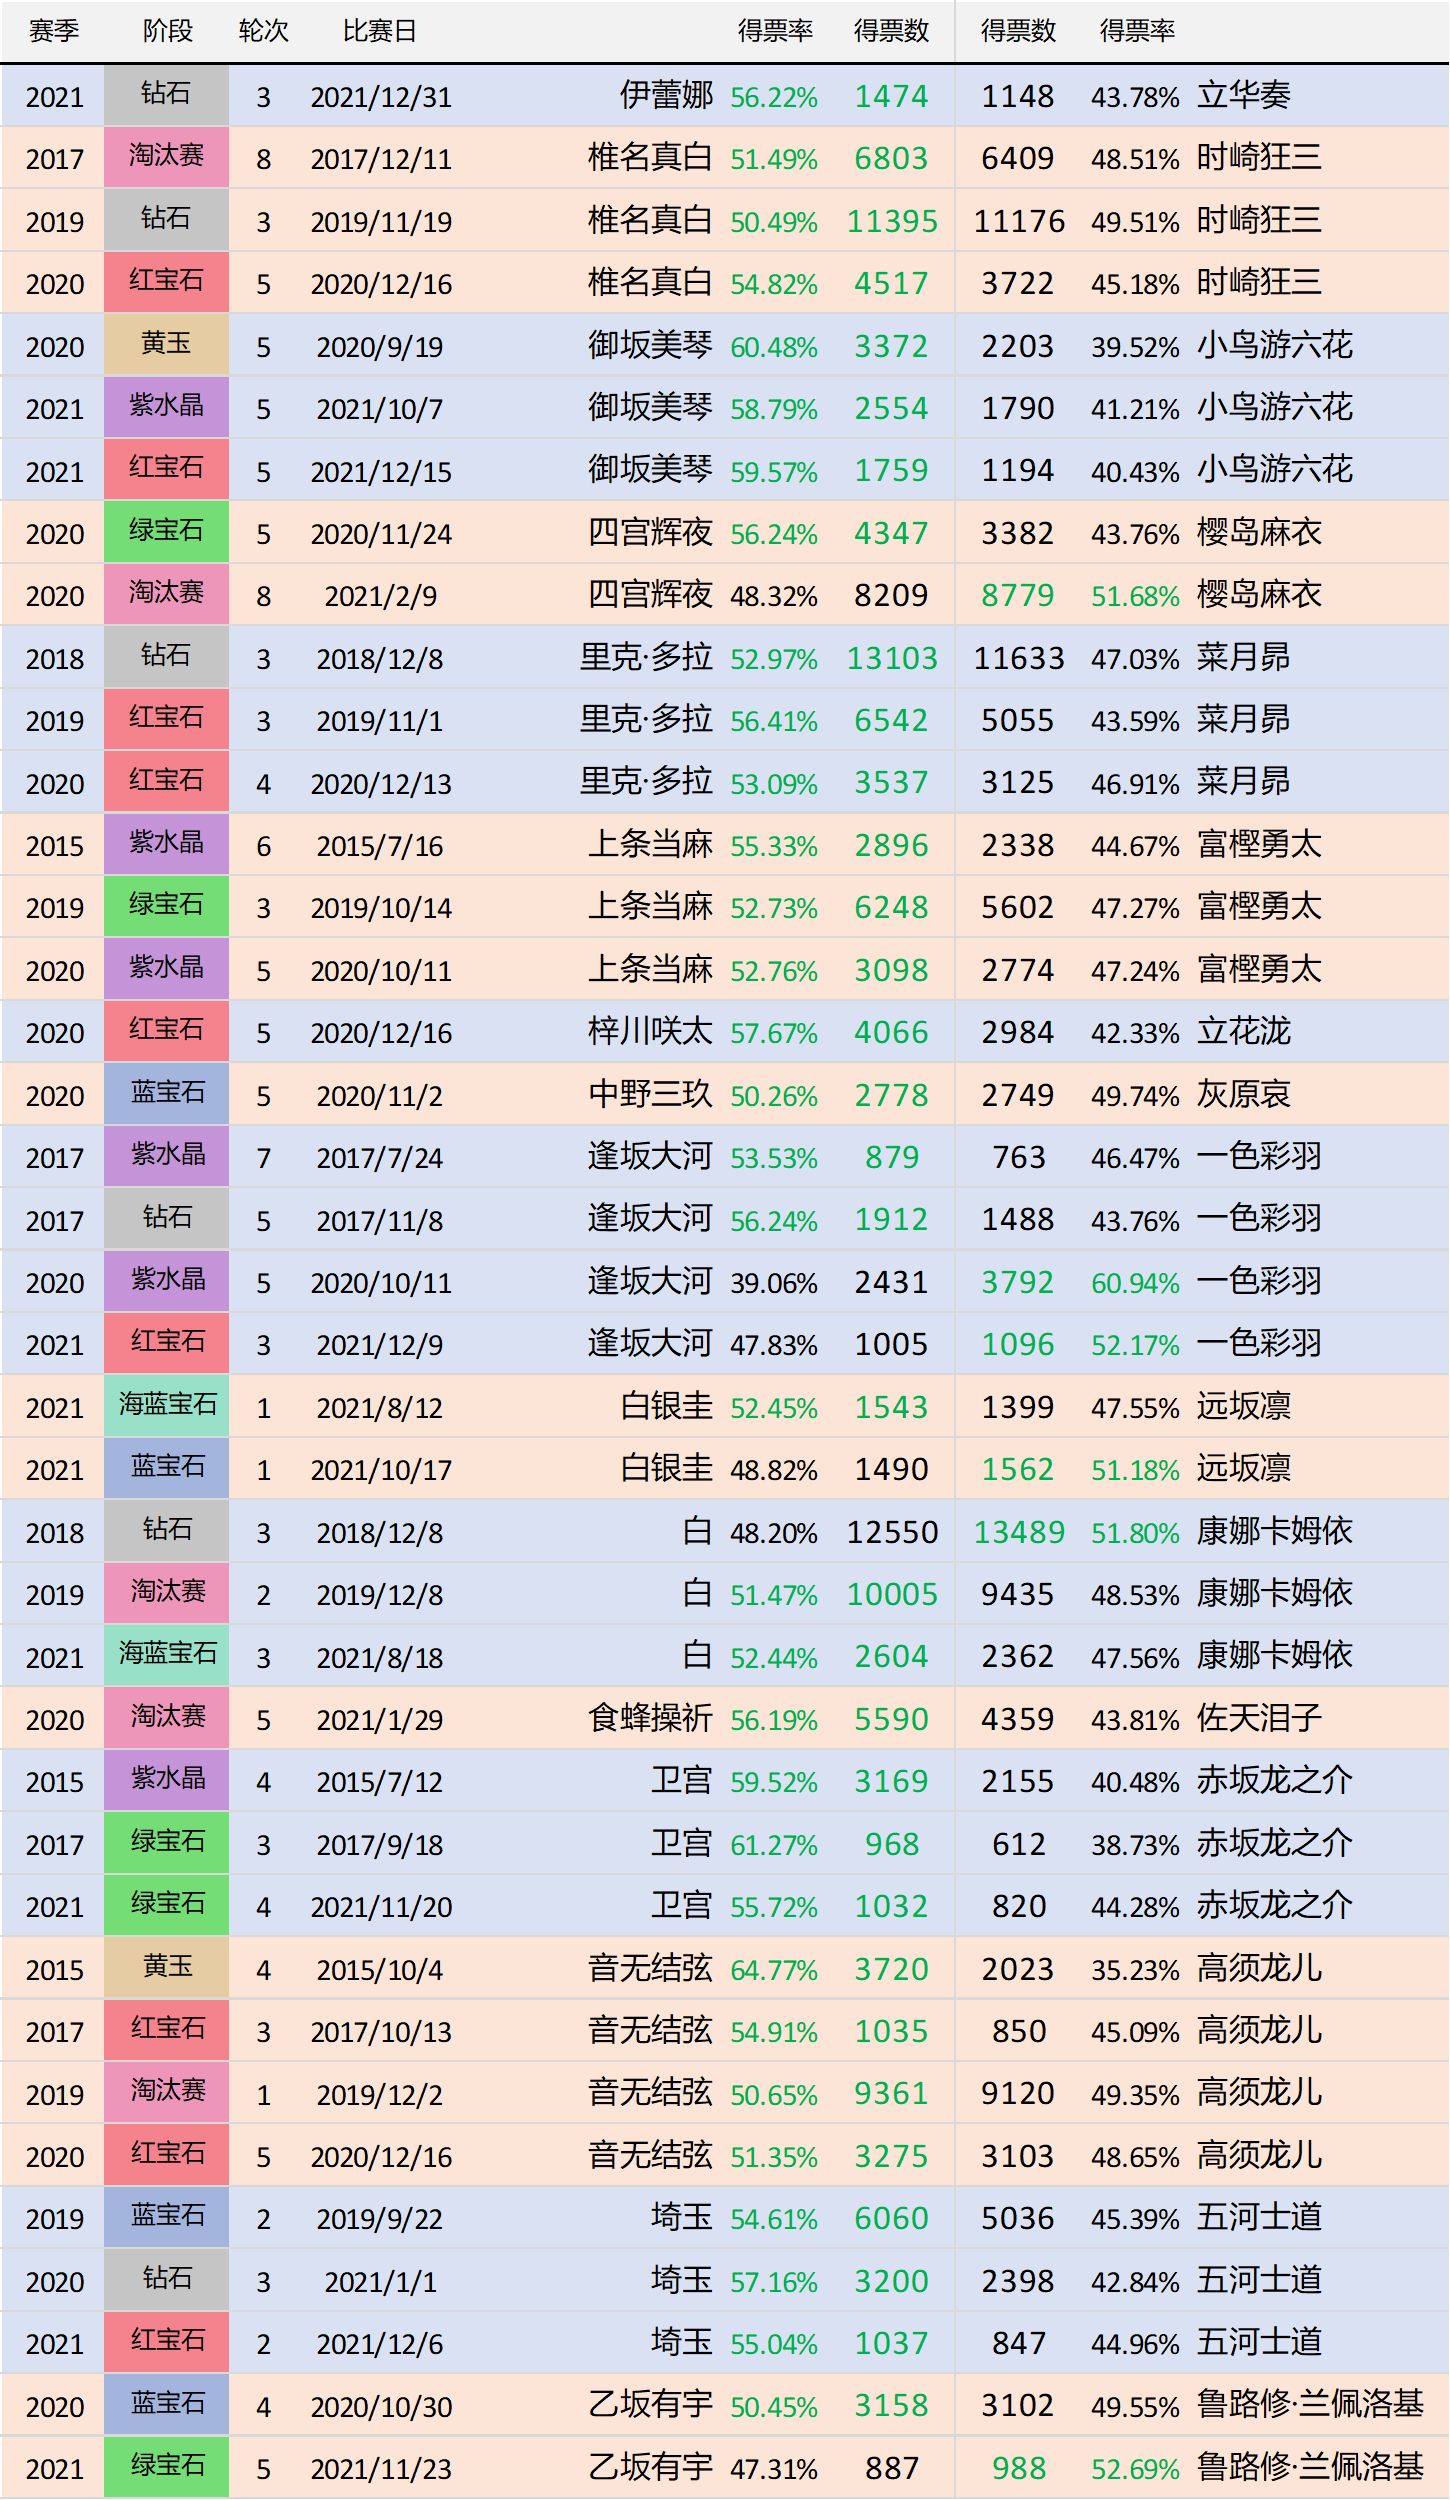
Task: Click date cell 2017/11/8
Action: [380, 1221]
